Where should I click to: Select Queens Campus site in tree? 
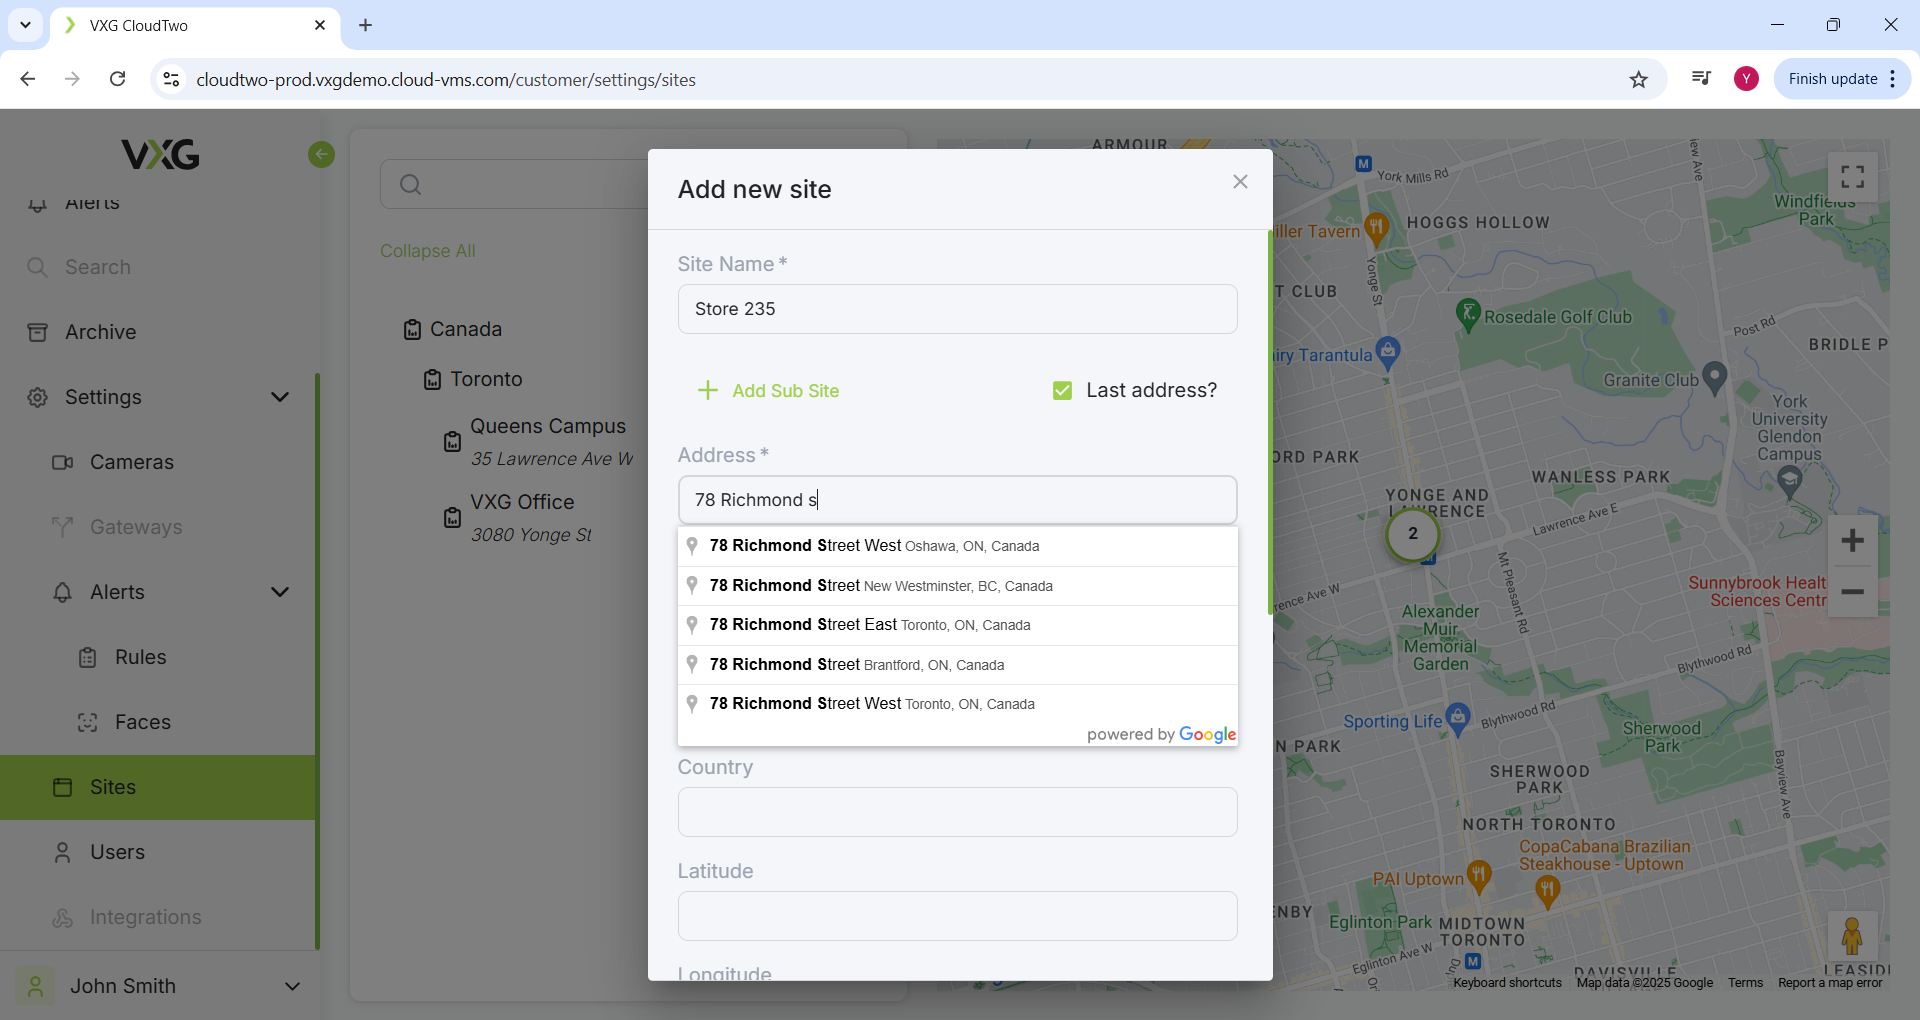click(x=547, y=427)
